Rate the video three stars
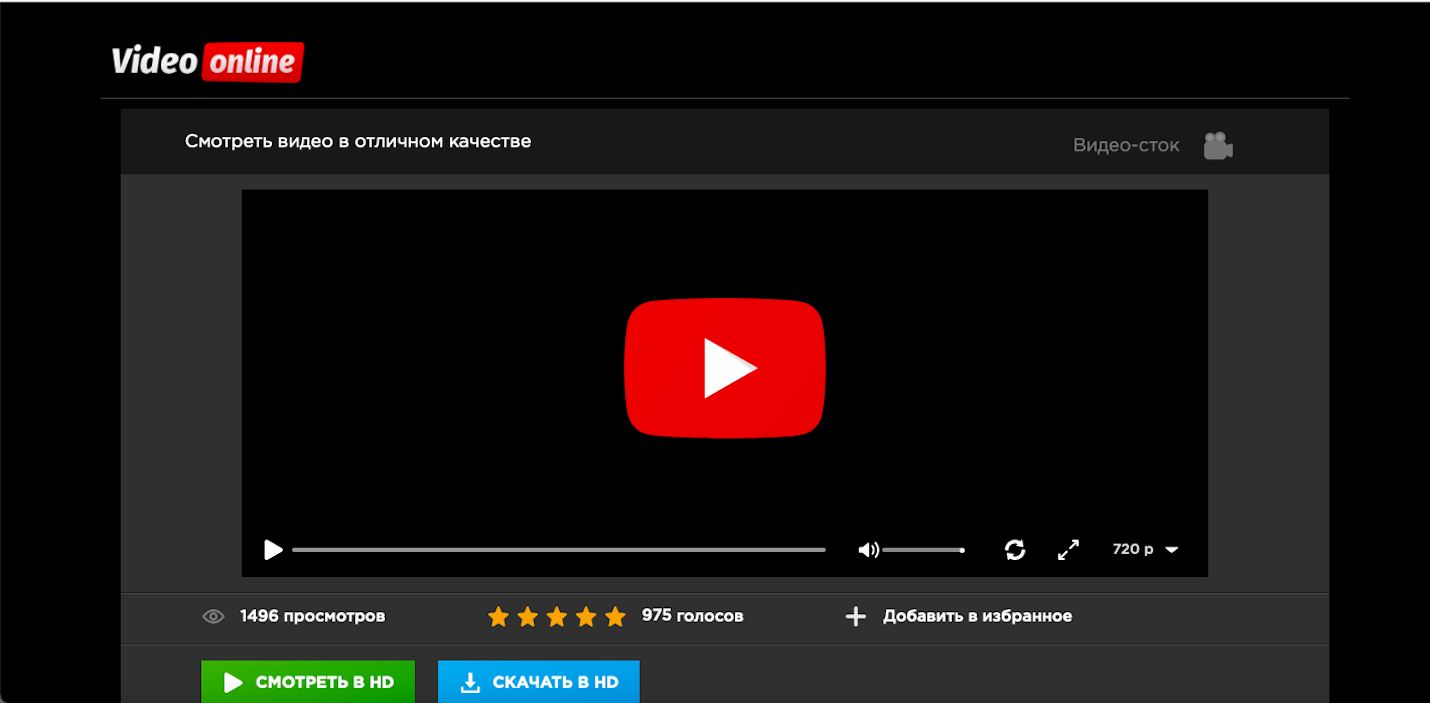 557,616
